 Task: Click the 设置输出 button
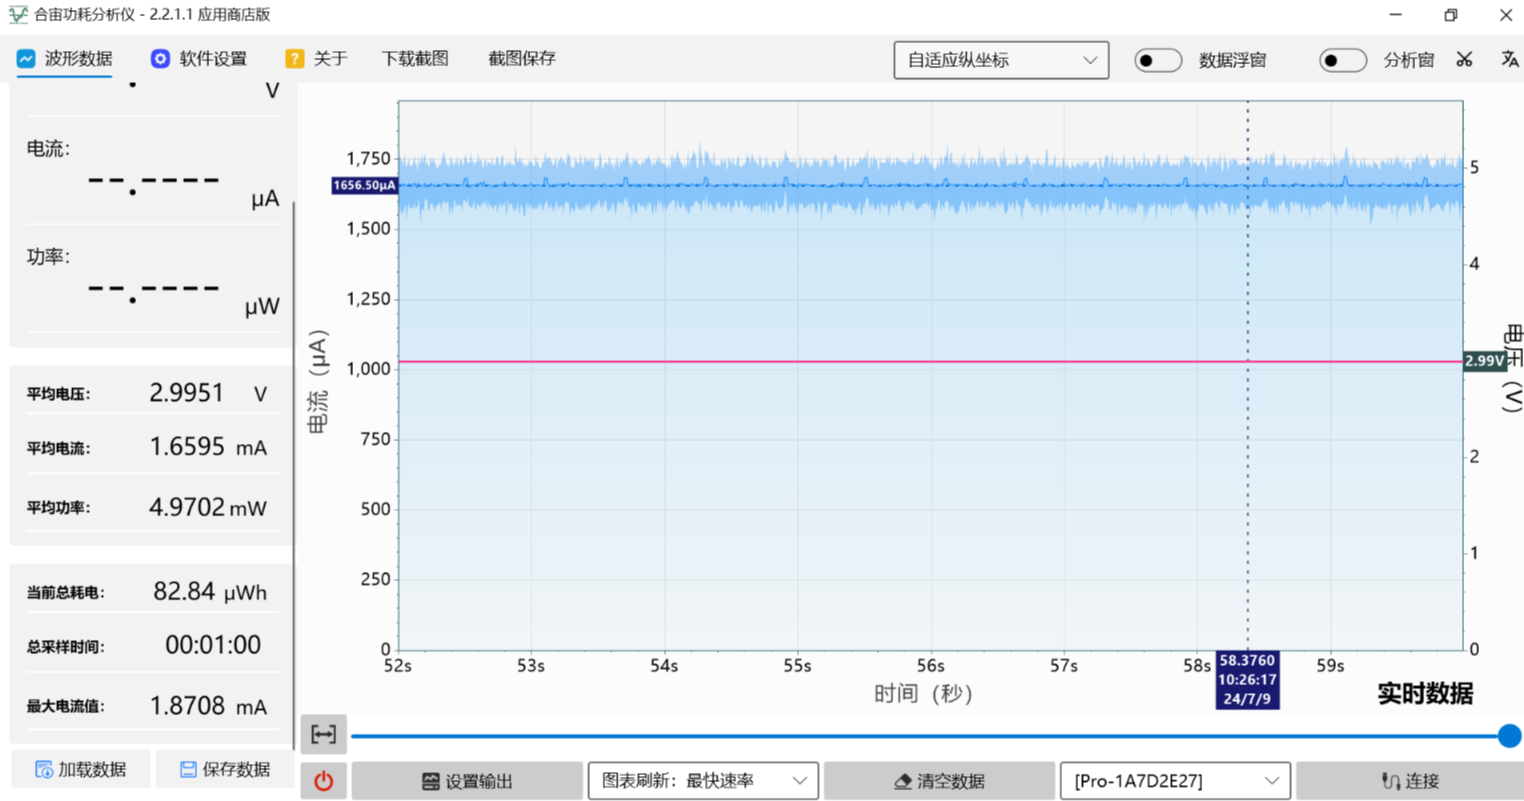coord(467,781)
